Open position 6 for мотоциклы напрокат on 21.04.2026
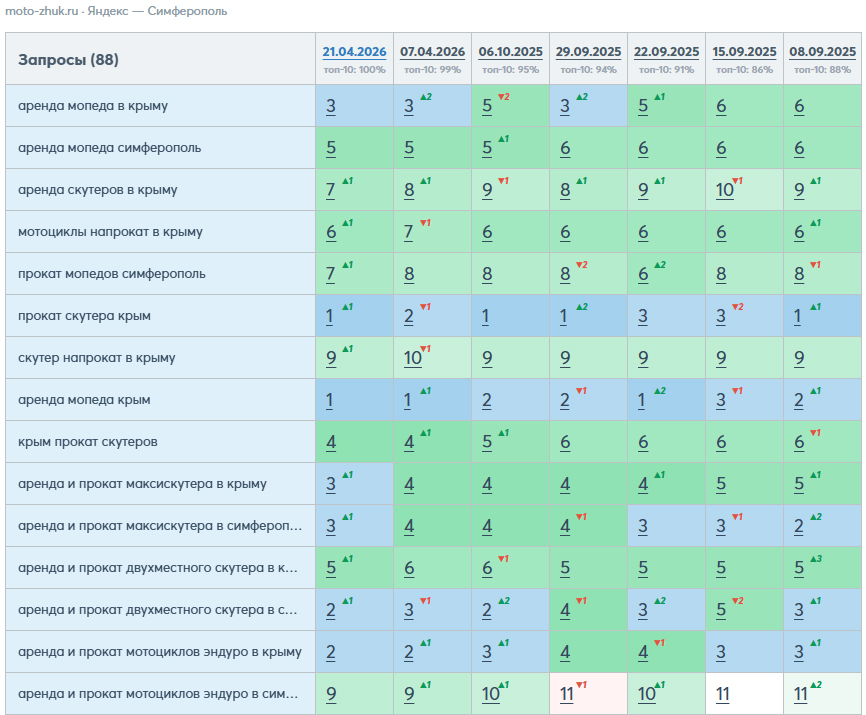 (331, 232)
